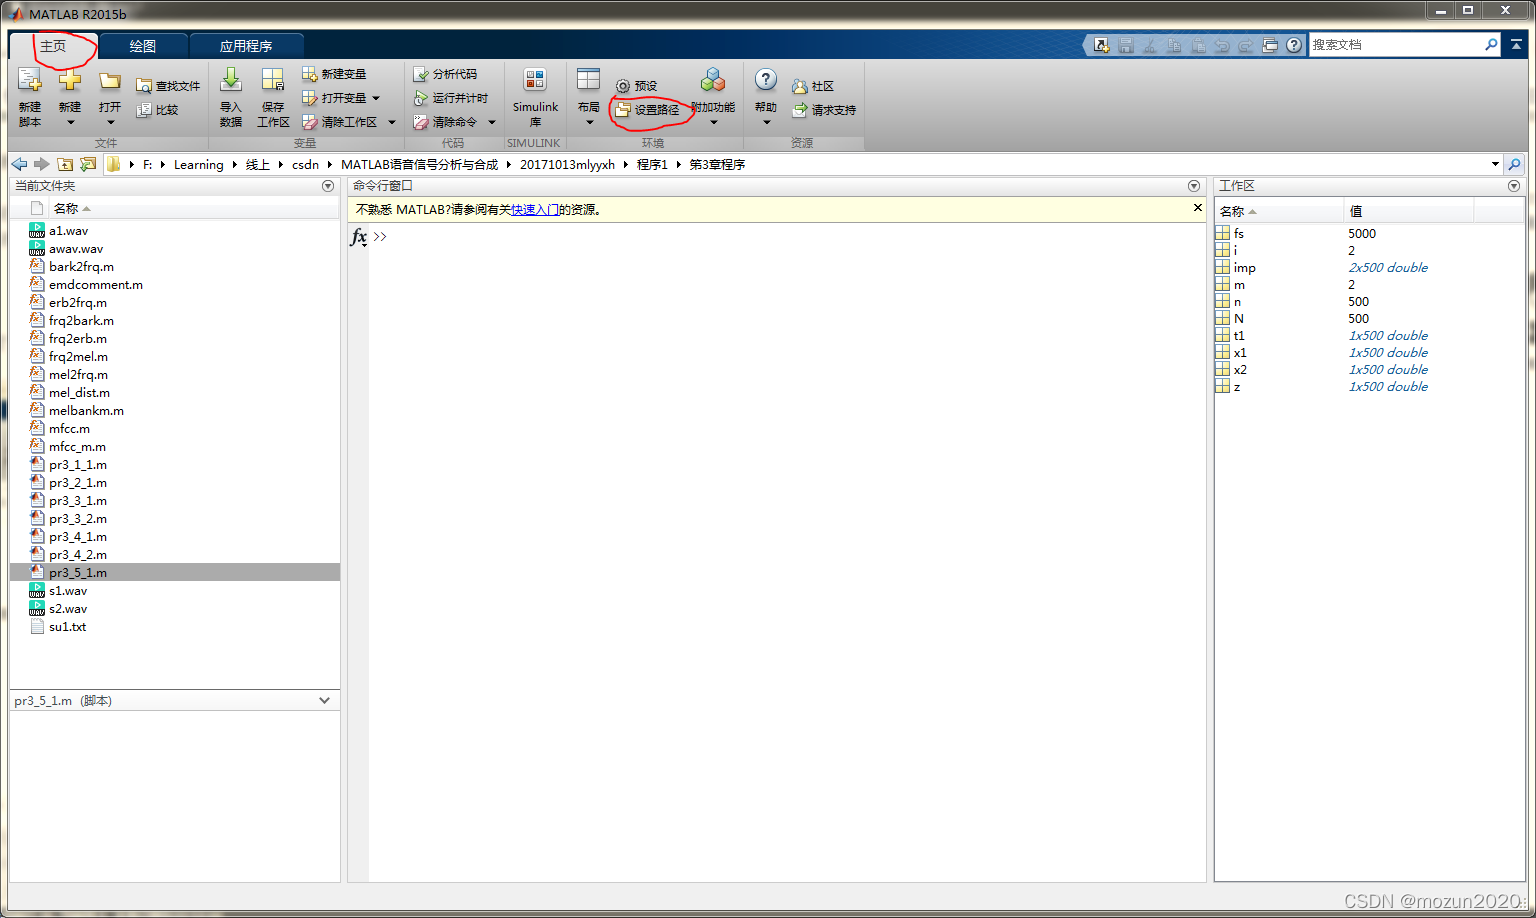Click the Help (帮助) question mark icon
The height and width of the screenshot is (918, 1536).
(x=766, y=80)
